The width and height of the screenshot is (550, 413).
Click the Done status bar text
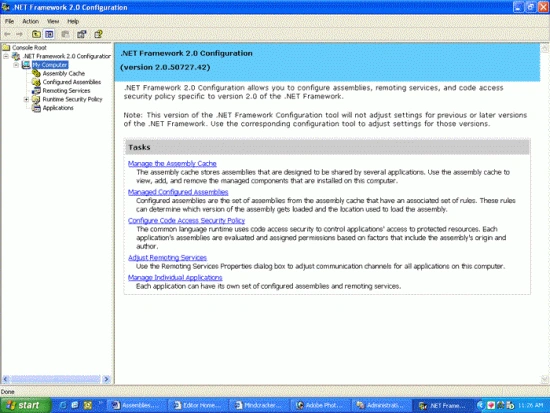coord(7,392)
